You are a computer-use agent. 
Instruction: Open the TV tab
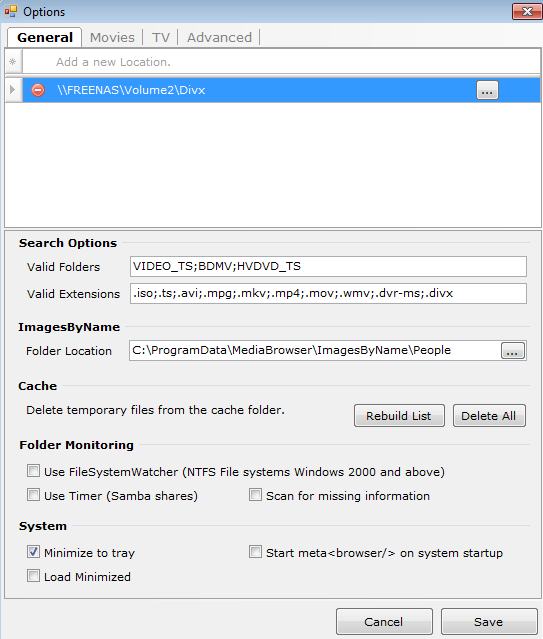coord(161,37)
